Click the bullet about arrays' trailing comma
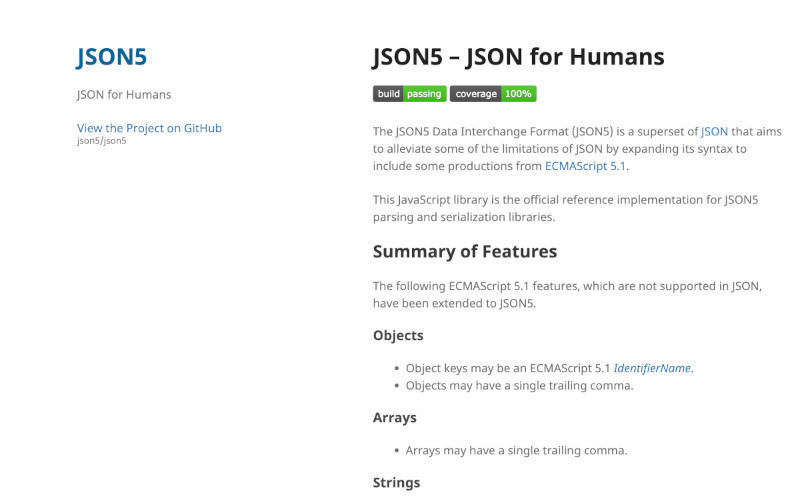Screen dimensions: 800x503 (516, 450)
